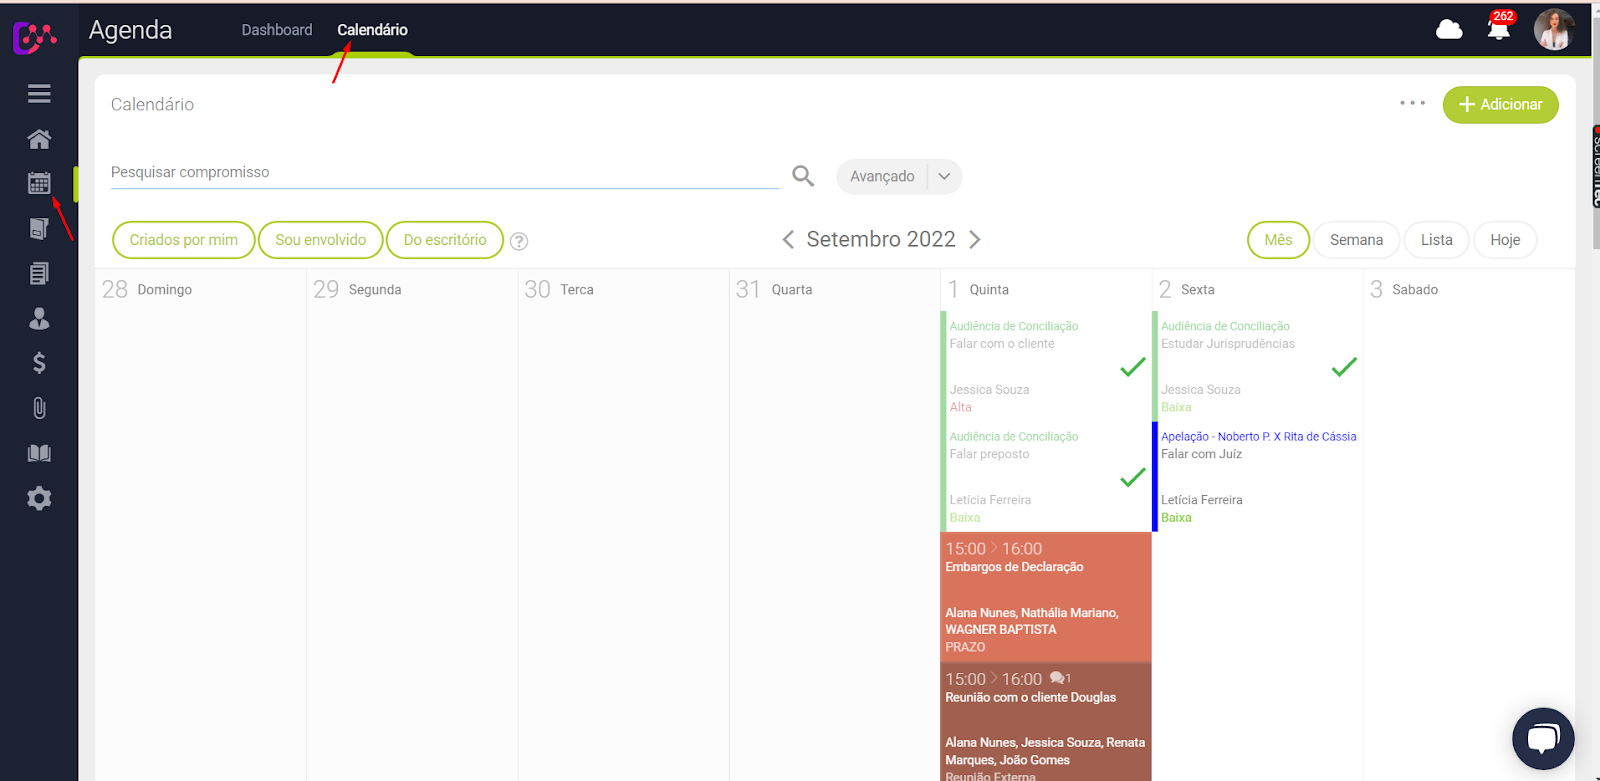Image resolution: width=1600 pixels, height=781 pixels.
Task: Open the attachments paperclip icon
Action: [x=39, y=408]
